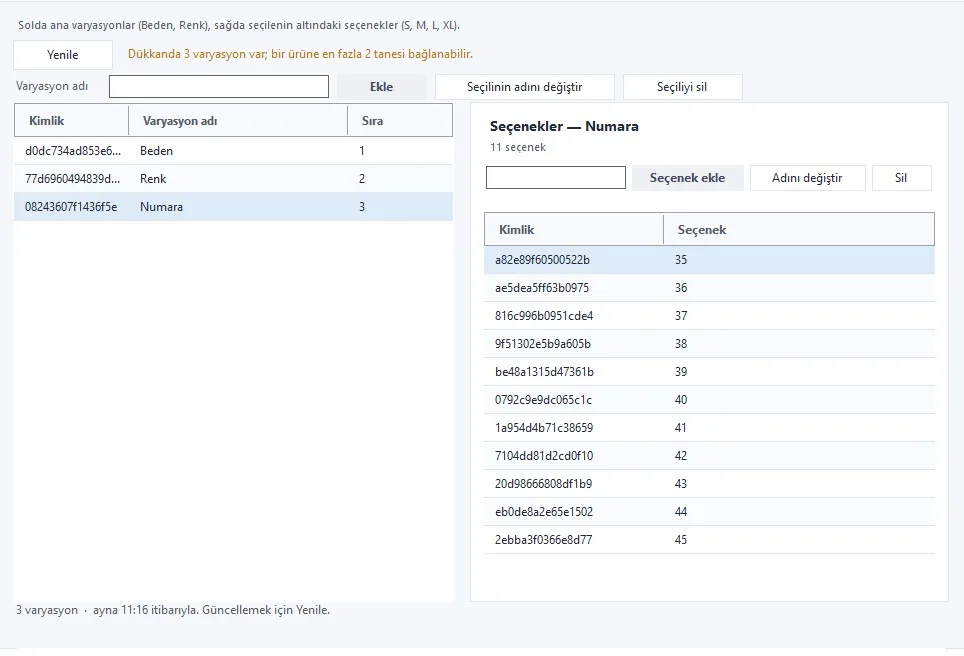Click the Seçiliyi sil button
This screenshot has height=656, width=964.
point(682,87)
